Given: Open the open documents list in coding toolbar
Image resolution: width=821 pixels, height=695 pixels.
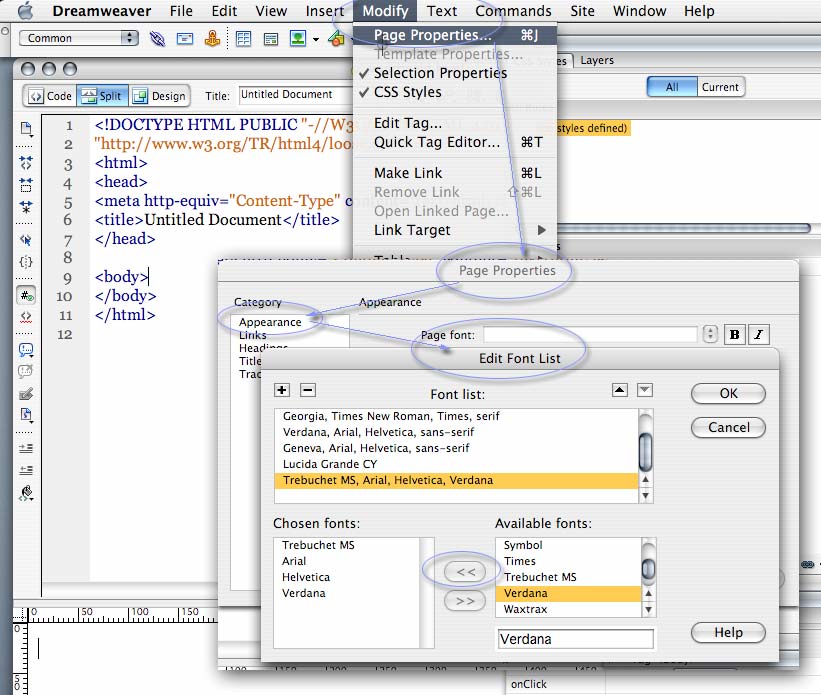Looking at the screenshot, I should pyautogui.click(x=26, y=129).
